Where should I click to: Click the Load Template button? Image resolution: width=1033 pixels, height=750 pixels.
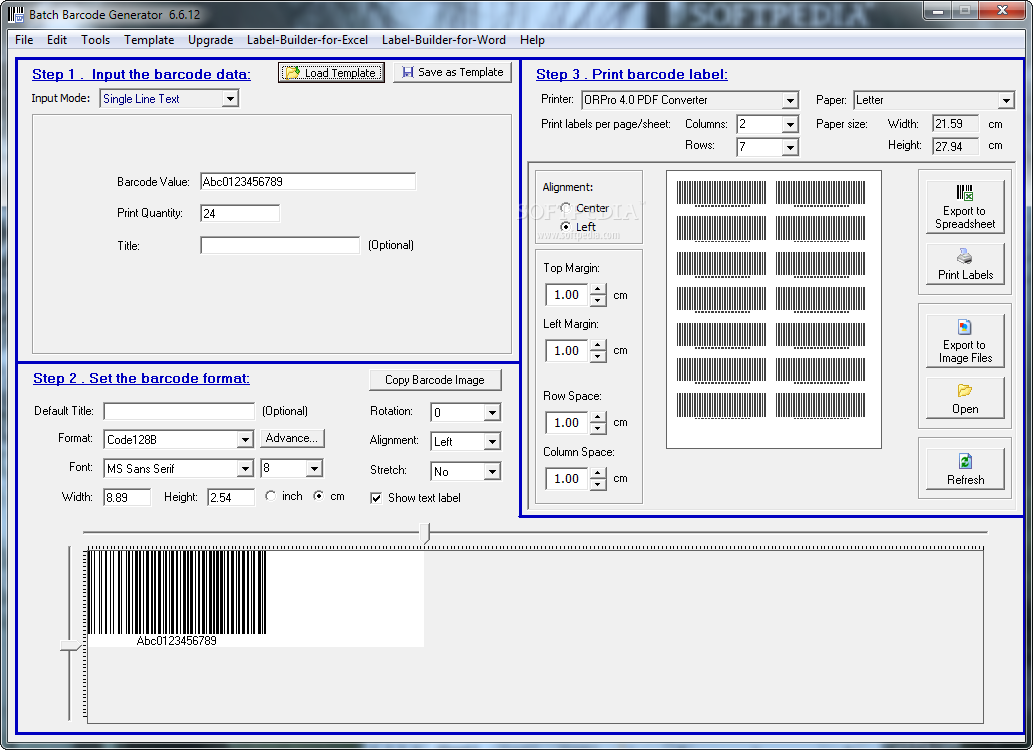(x=331, y=72)
